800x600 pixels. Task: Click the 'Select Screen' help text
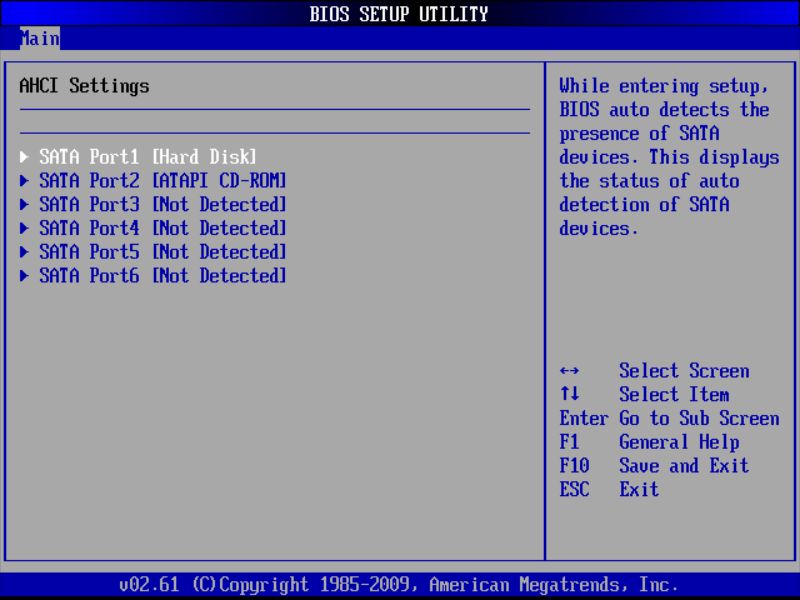click(684, 371)
